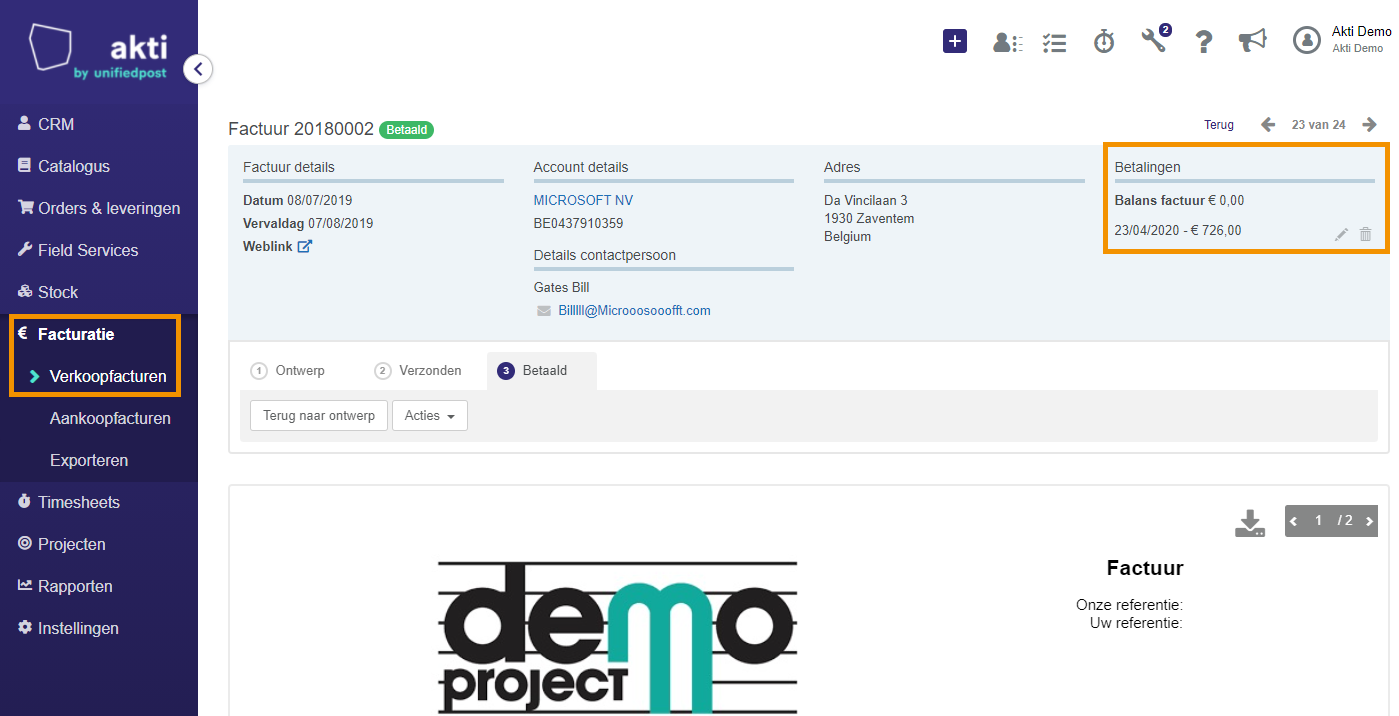1399x716 pixels.
Task: Collapse the sidebar with the chevron button
Action: (x=198, y=69)
